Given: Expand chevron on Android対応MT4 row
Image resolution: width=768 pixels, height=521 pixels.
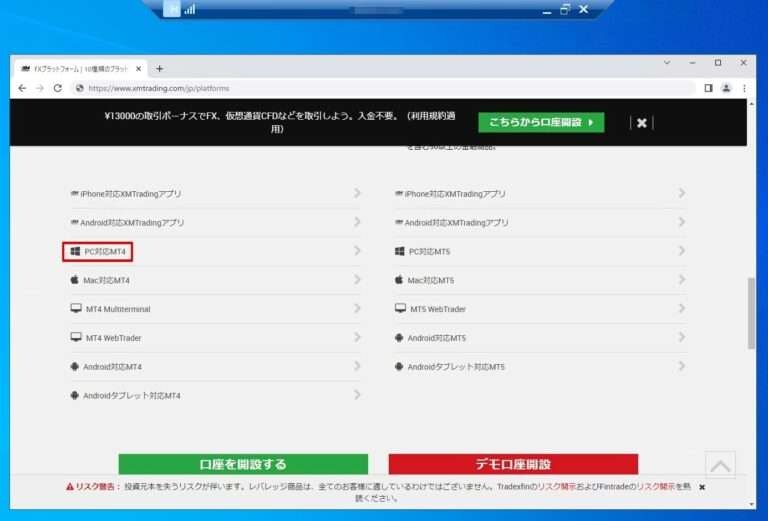Looking at the screenshot, I should point(357,366).
